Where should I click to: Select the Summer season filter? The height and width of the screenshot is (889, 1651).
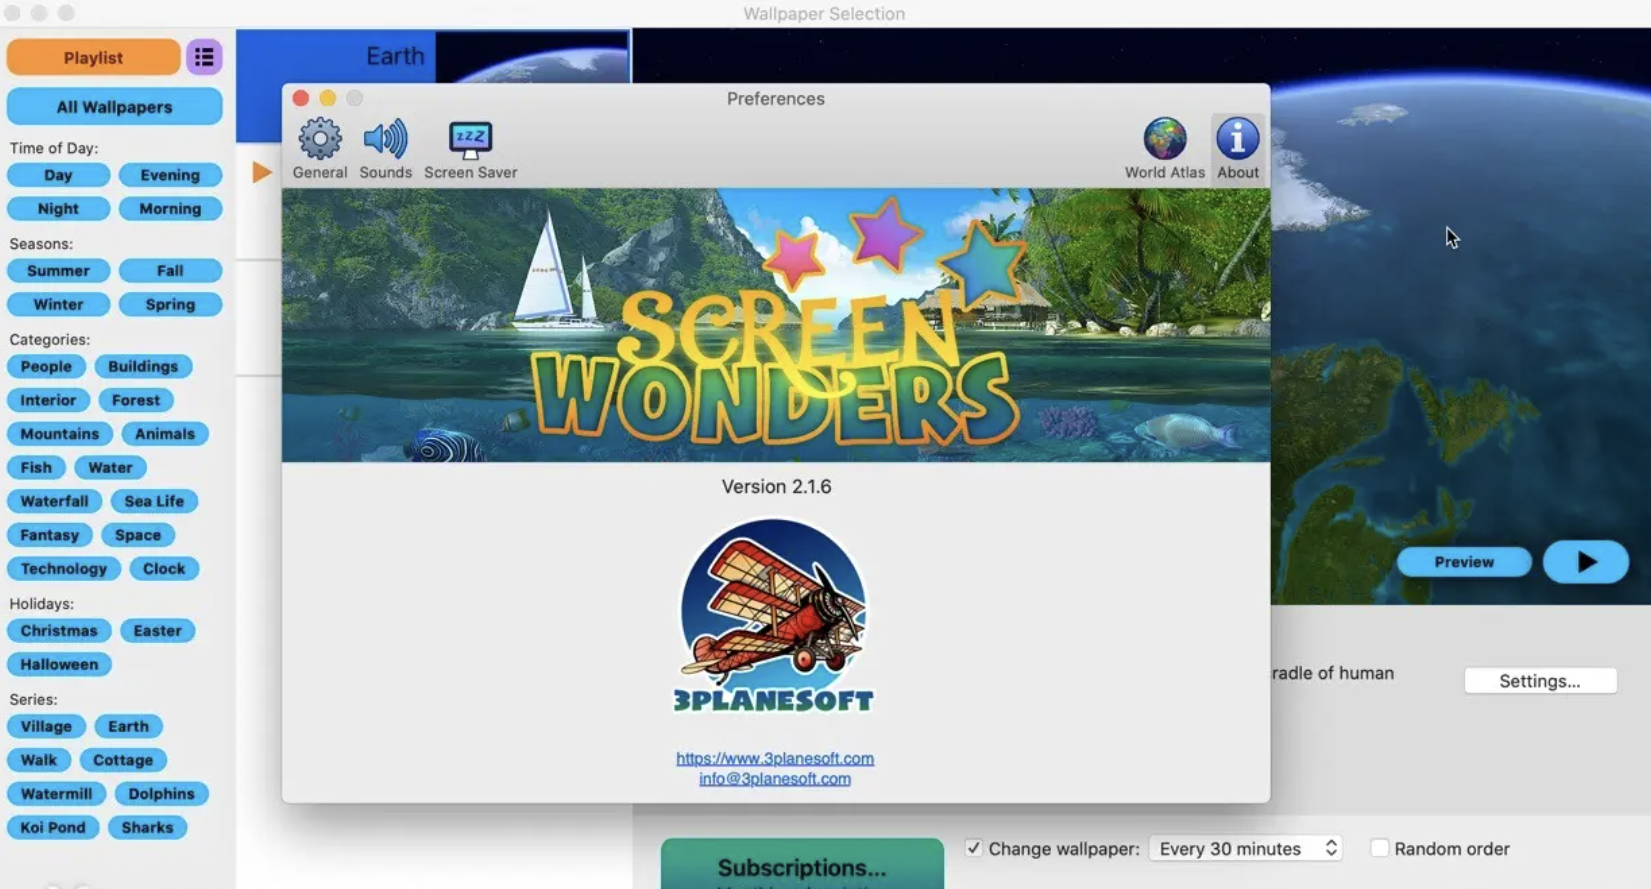58,271
